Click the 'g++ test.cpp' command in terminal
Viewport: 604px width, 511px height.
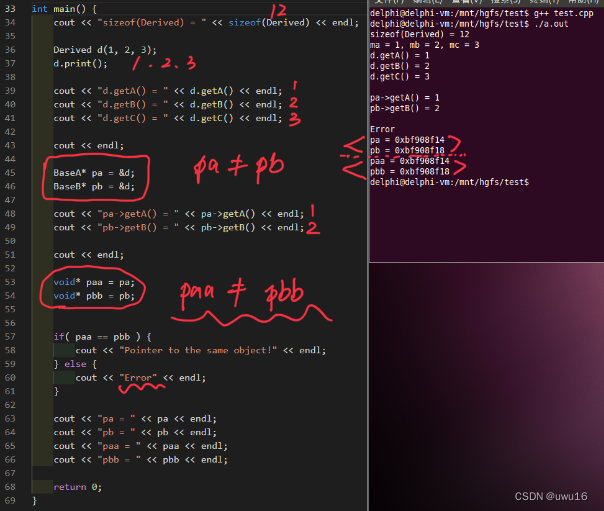pos(564,13)
